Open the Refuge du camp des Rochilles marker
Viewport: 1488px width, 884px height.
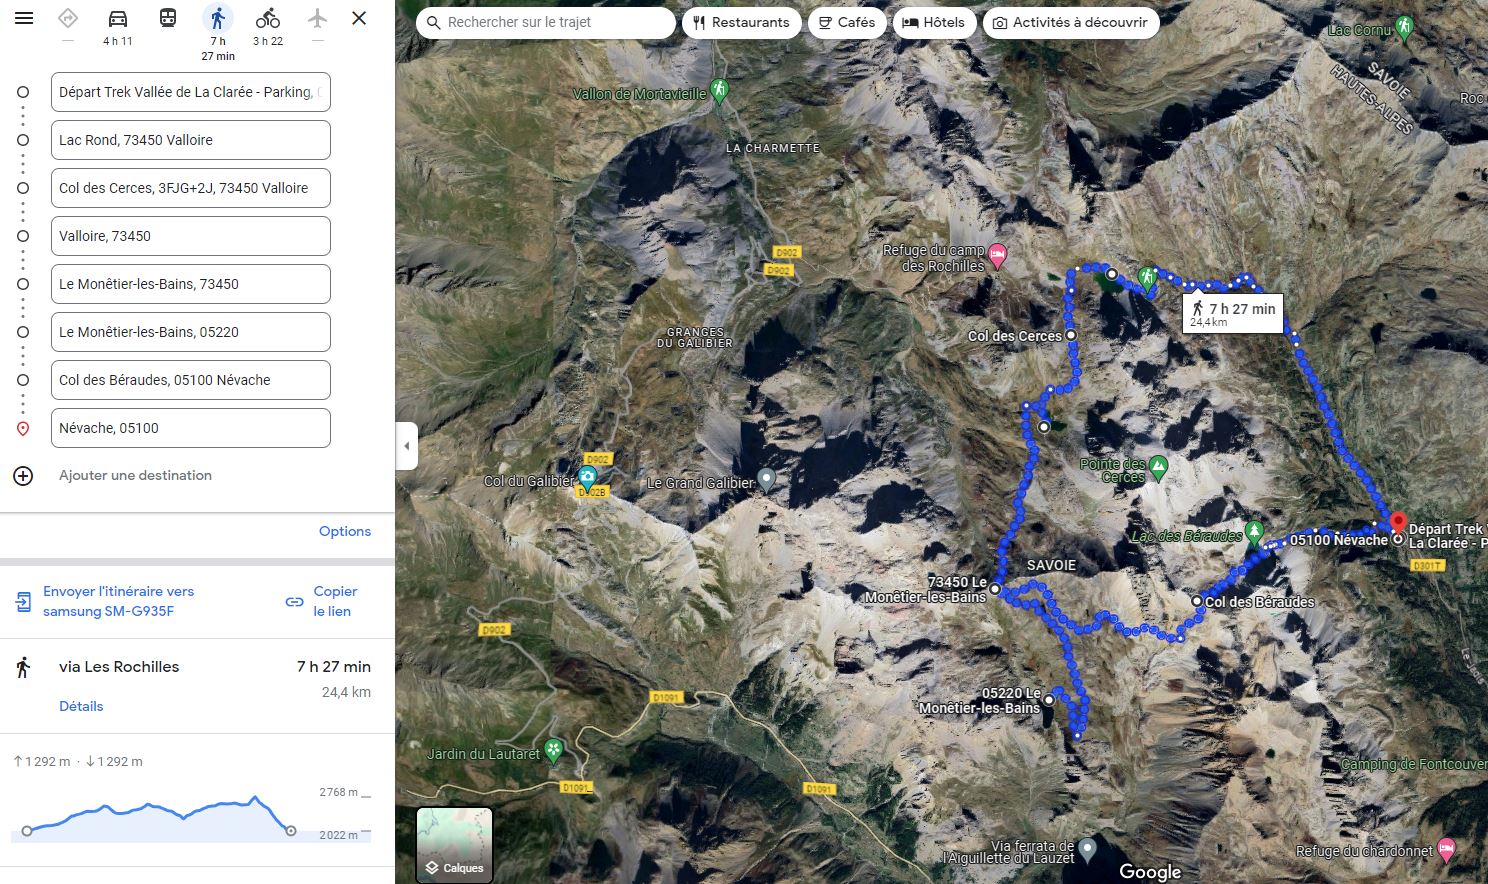click(x=997, y=257)
